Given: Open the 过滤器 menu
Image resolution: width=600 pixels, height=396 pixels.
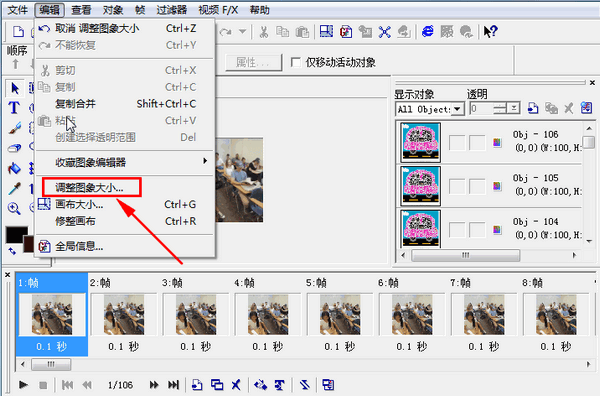Looking at the screenshot, I should (x=171, y=10).
